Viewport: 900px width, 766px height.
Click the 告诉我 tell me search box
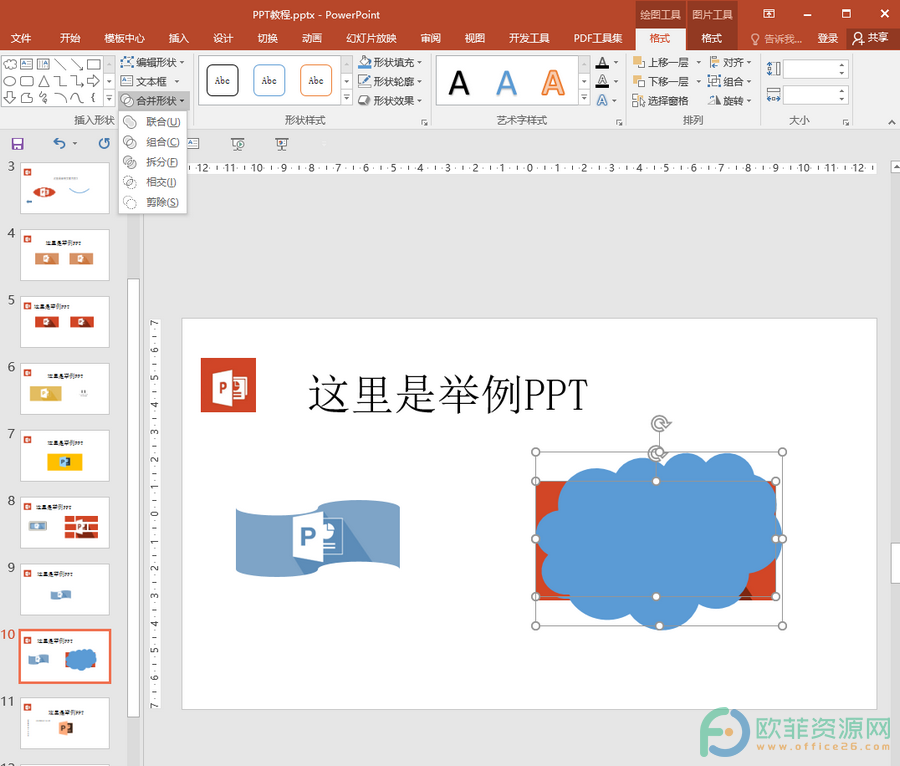[777, 38]
